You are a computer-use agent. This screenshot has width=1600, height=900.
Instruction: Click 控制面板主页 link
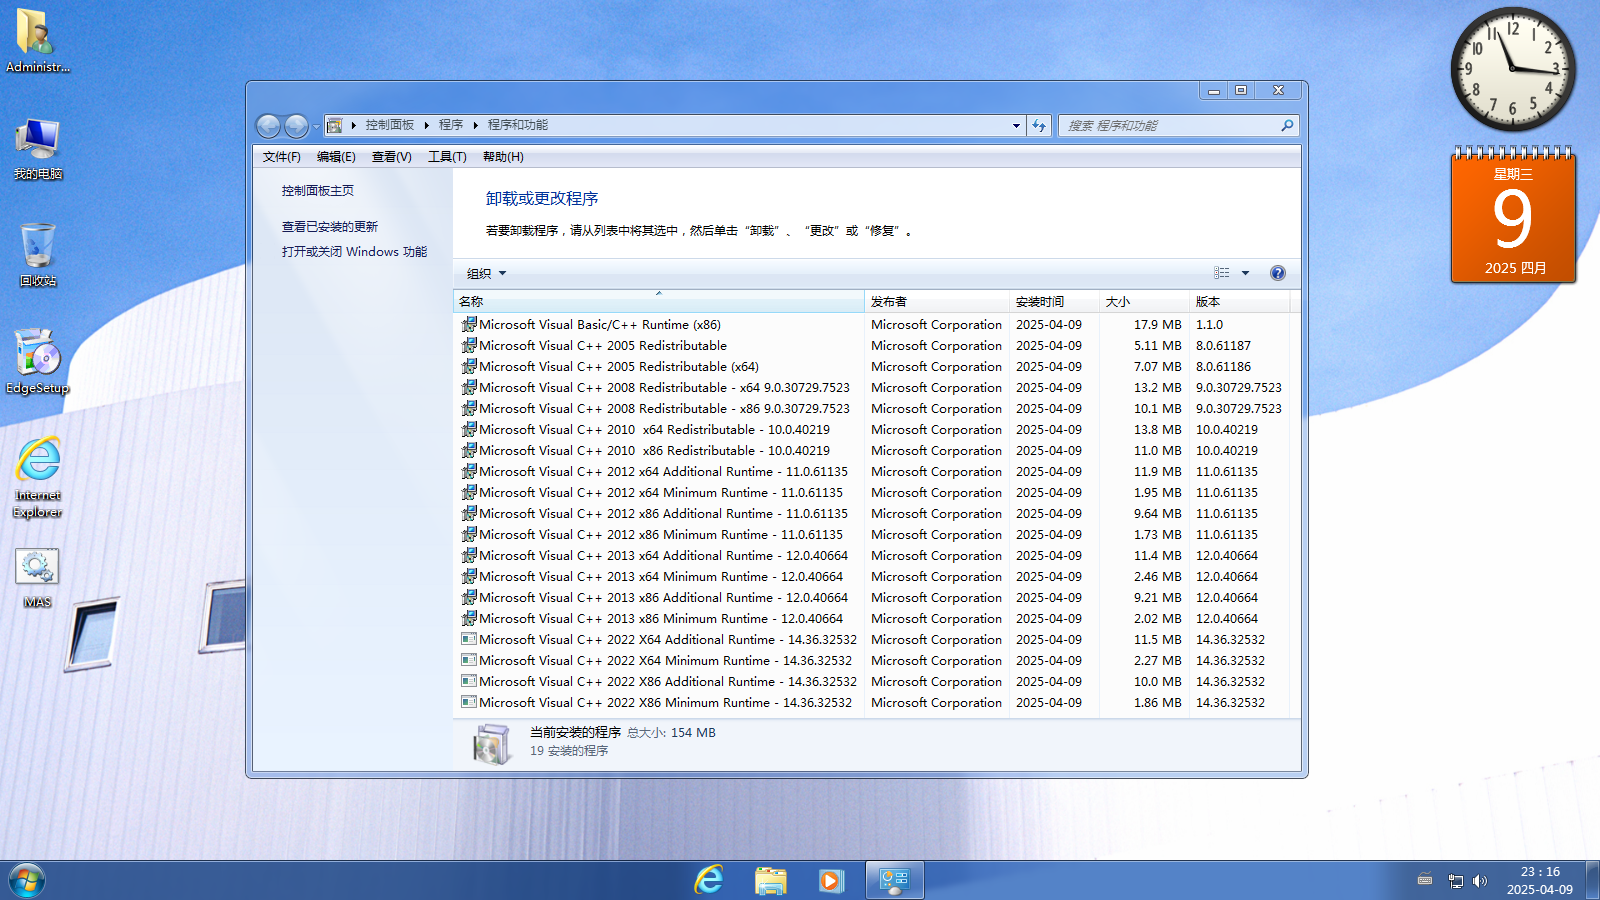tap(317, 191)
